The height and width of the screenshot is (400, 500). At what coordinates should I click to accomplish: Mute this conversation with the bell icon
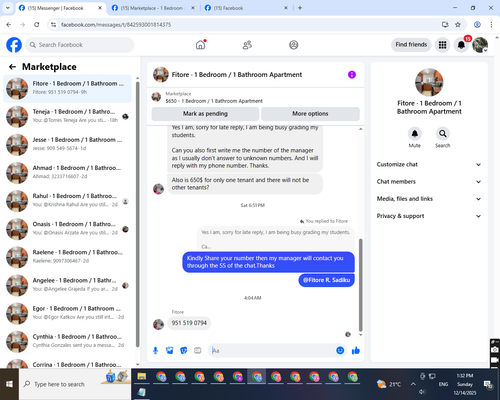(414, 134)
